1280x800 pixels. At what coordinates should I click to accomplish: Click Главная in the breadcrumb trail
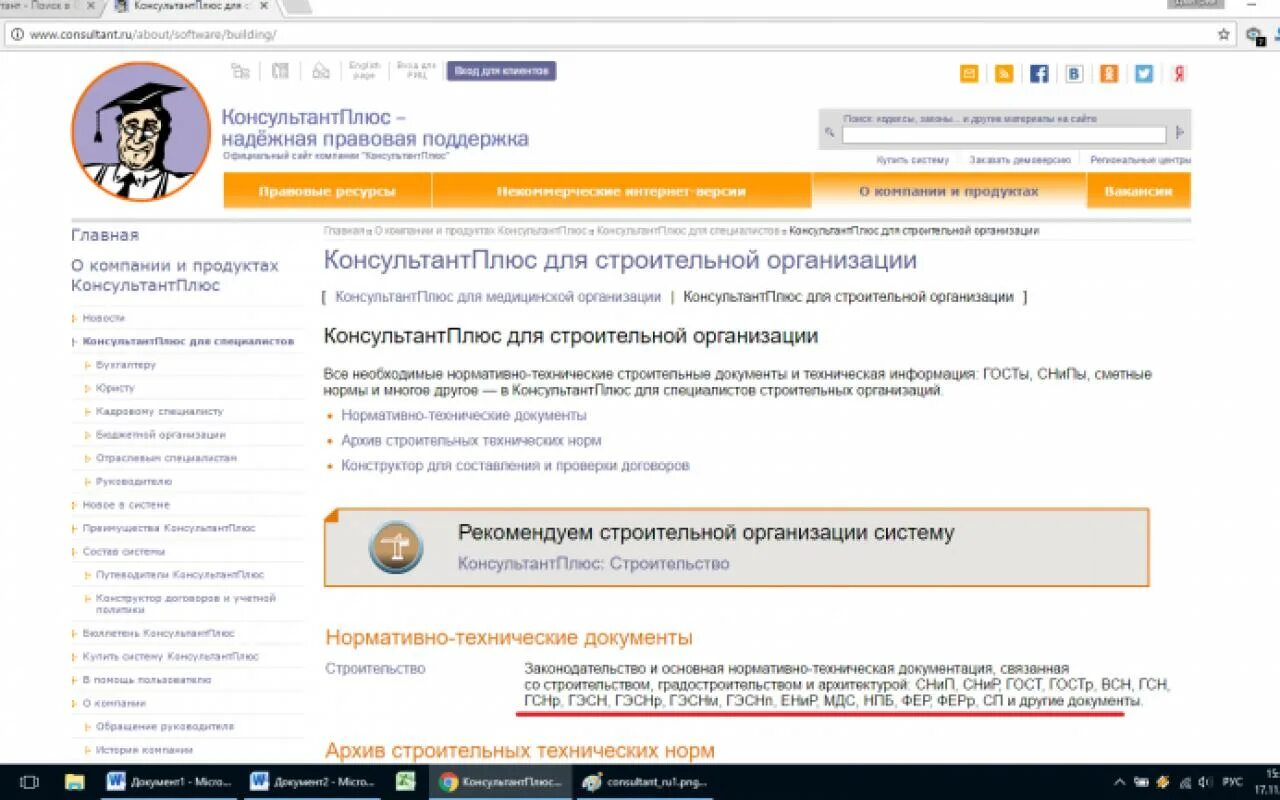tap(343, 231)
